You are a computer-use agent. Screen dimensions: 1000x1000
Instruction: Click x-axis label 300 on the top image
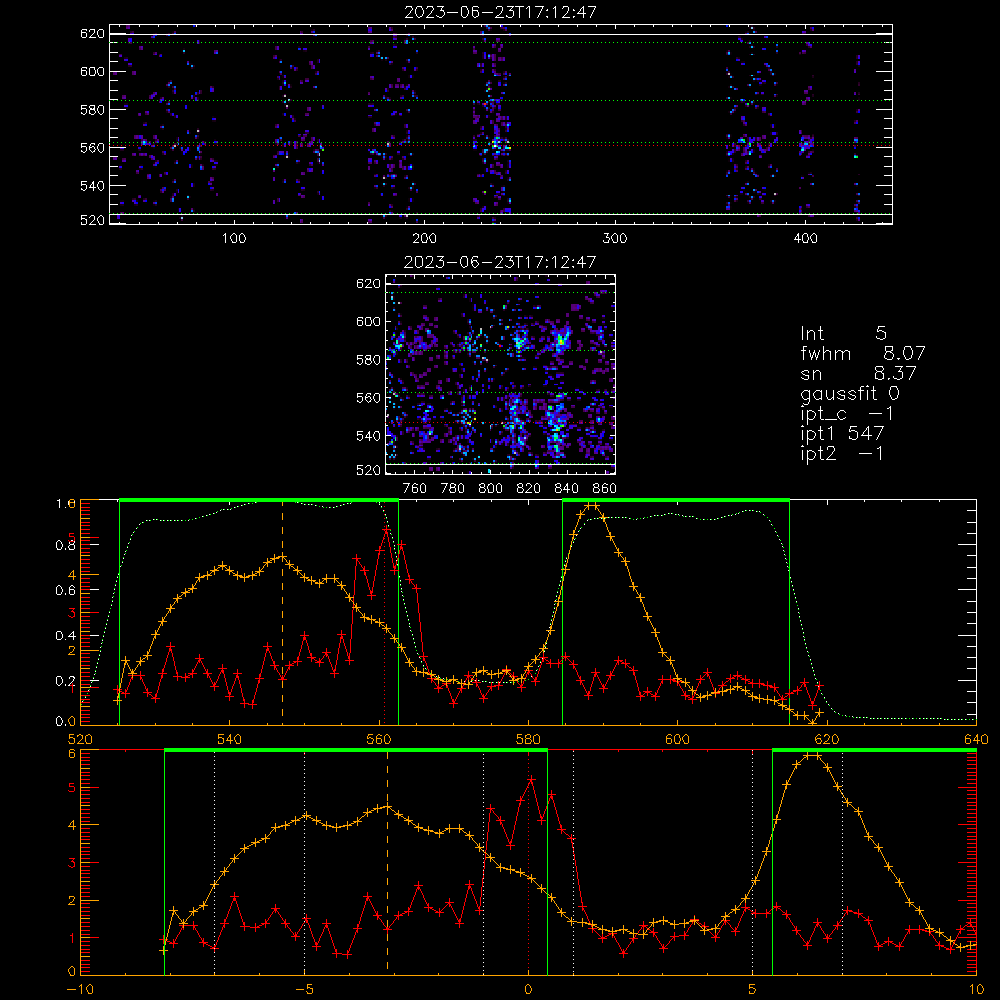point(615,239)
